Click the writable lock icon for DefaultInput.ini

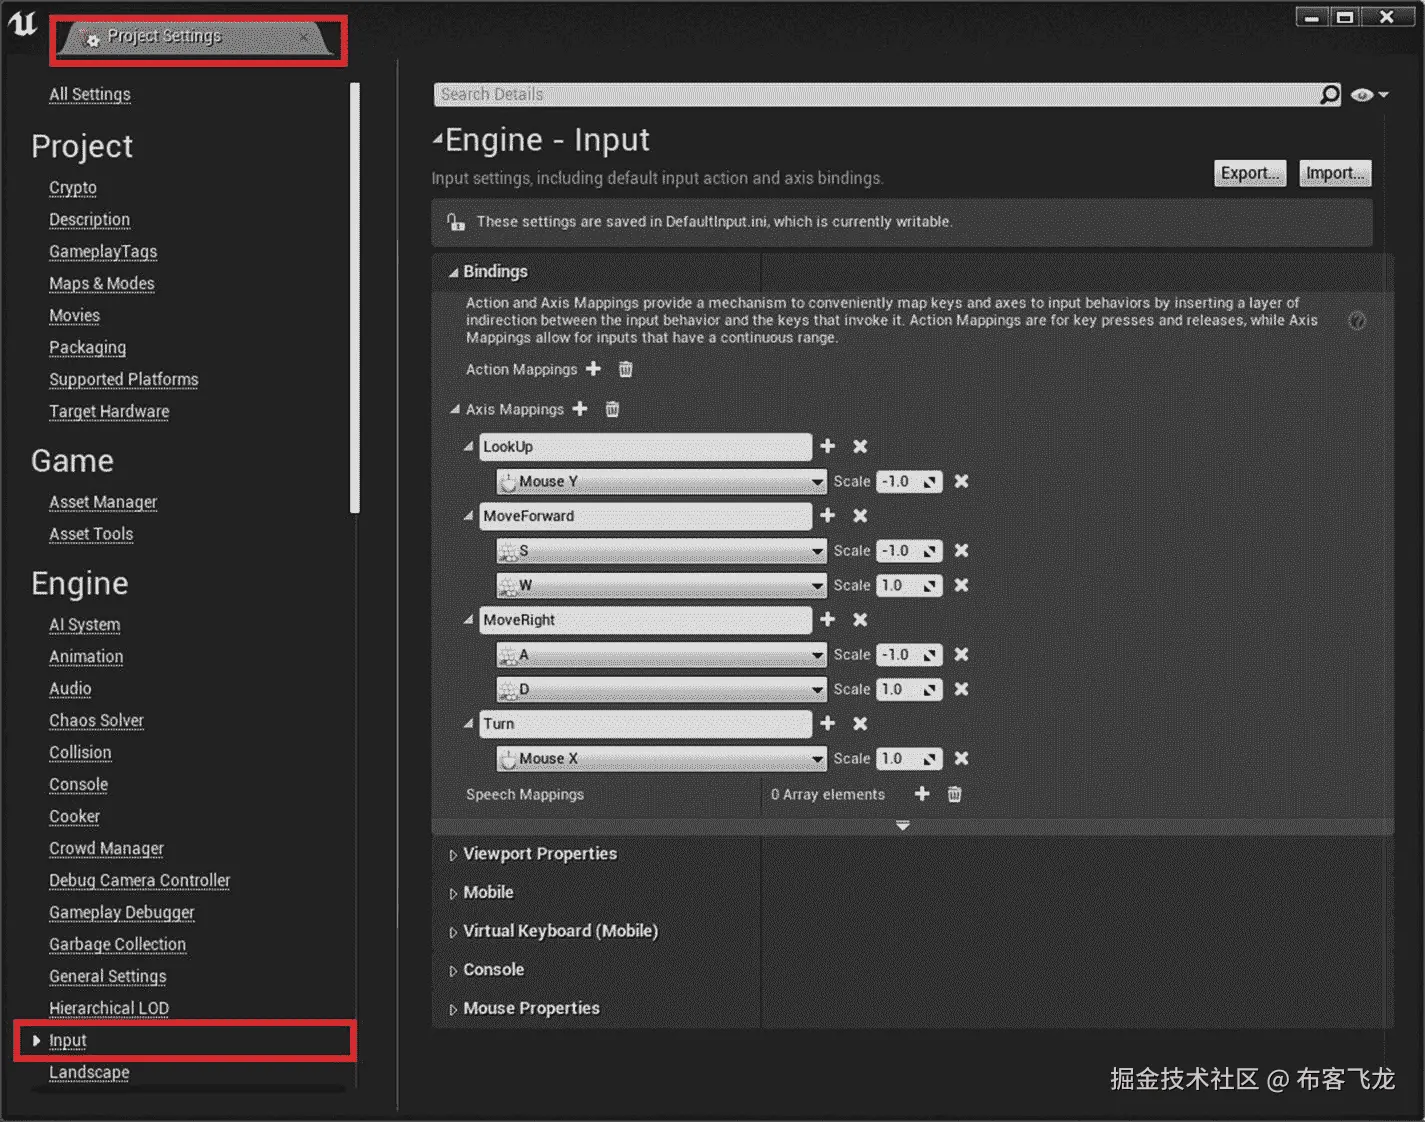coord(456,222)
